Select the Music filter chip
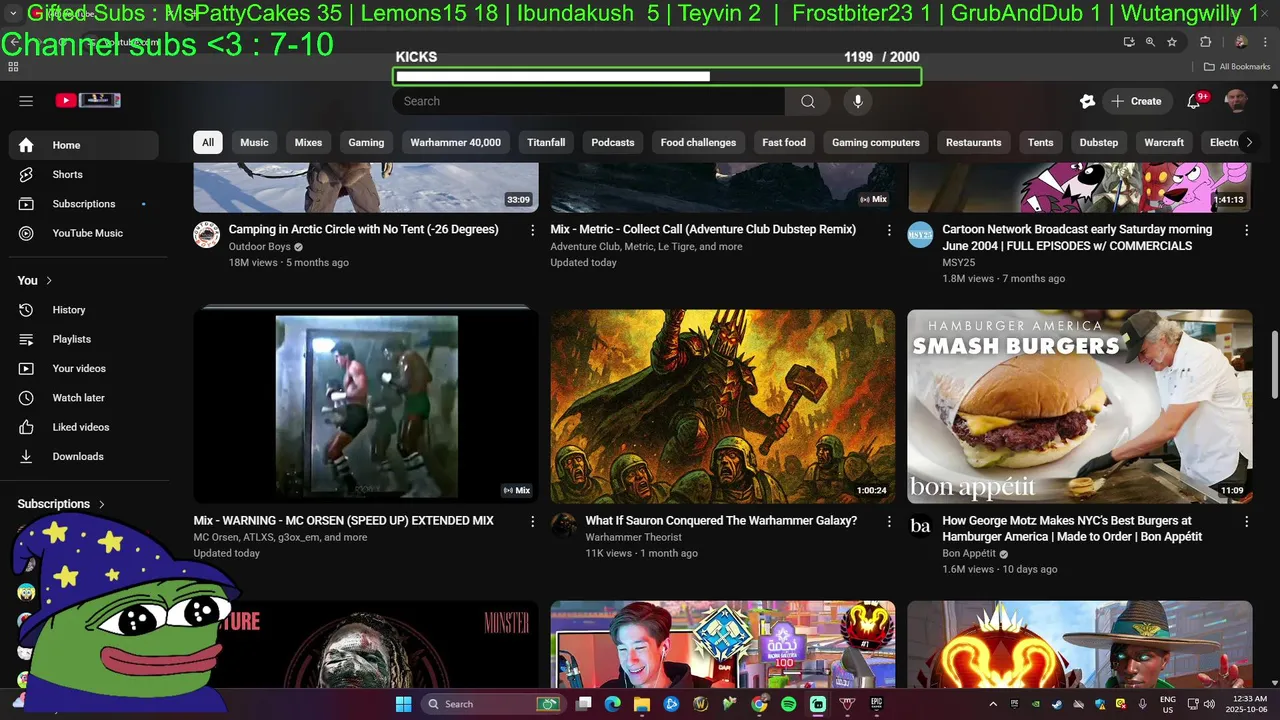 254,142
